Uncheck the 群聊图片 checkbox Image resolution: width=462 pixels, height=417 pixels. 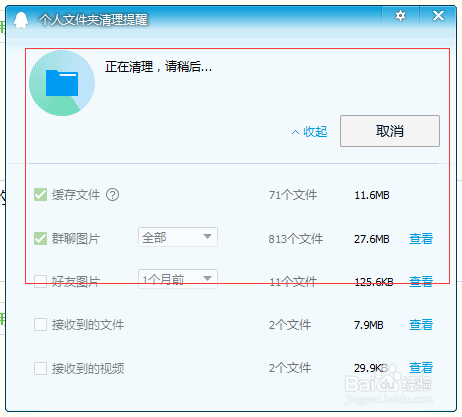pyautogui.click(x=40, y=239)
